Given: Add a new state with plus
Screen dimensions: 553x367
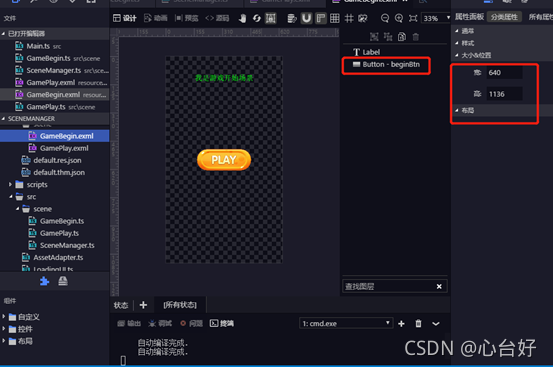Looking at the screenshot, I should (x=143, y=305).
